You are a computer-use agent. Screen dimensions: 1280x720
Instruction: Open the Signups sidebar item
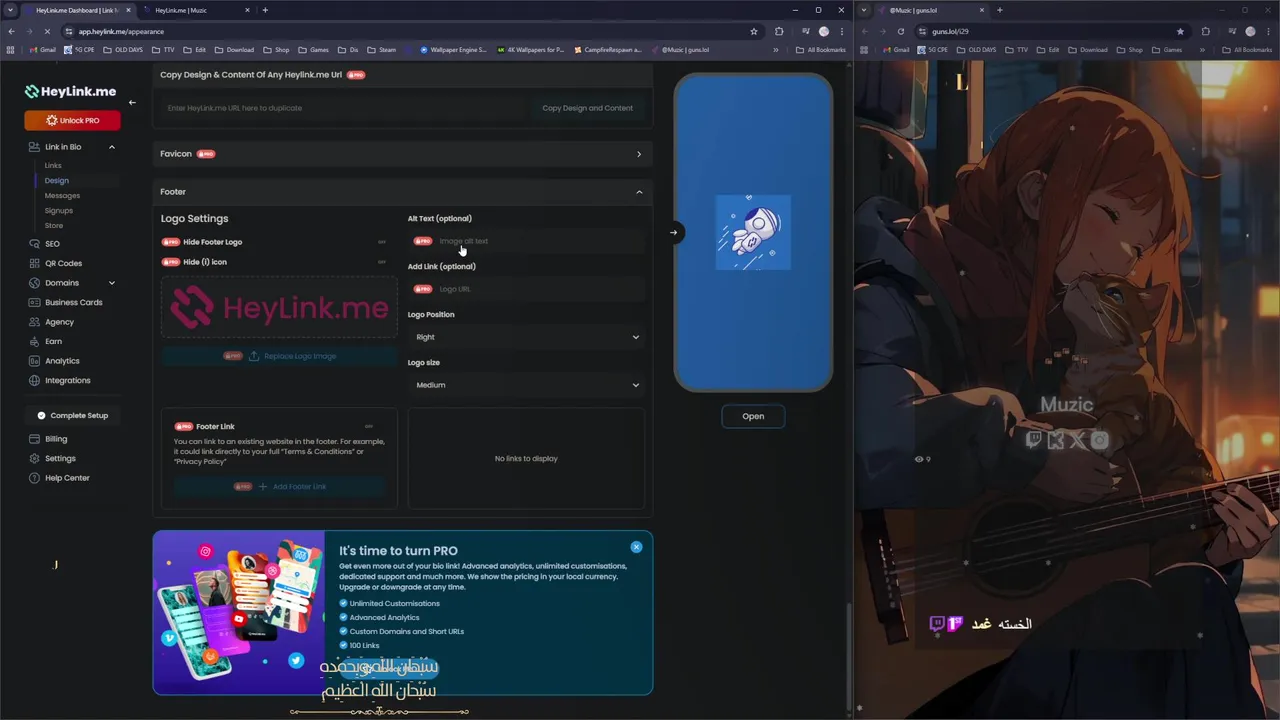coord(58,210)
